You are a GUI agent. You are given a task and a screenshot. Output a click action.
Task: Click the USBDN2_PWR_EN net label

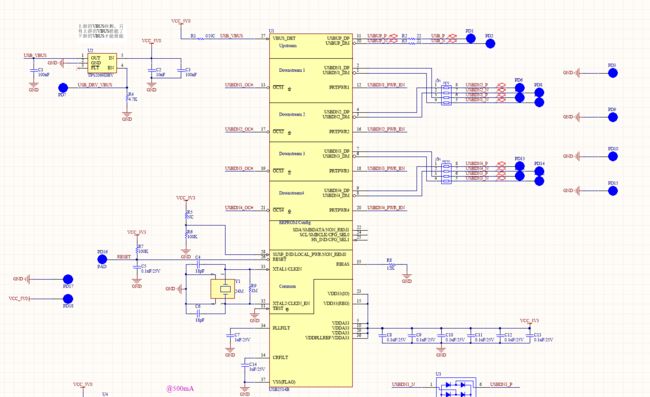(386, 129)
